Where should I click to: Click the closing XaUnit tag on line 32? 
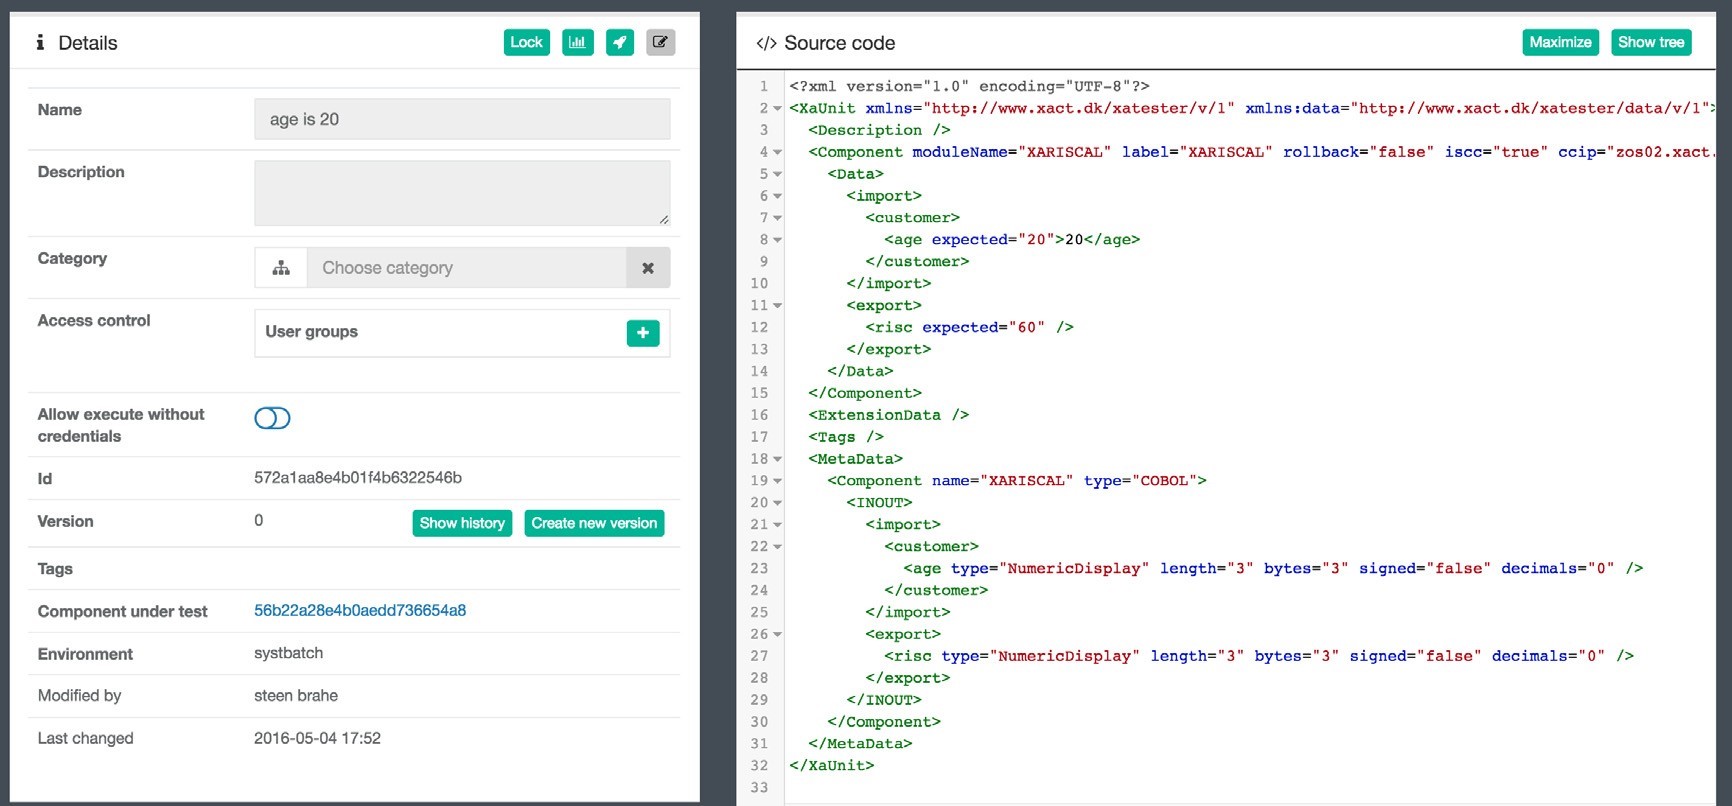(x=831, y=765)
